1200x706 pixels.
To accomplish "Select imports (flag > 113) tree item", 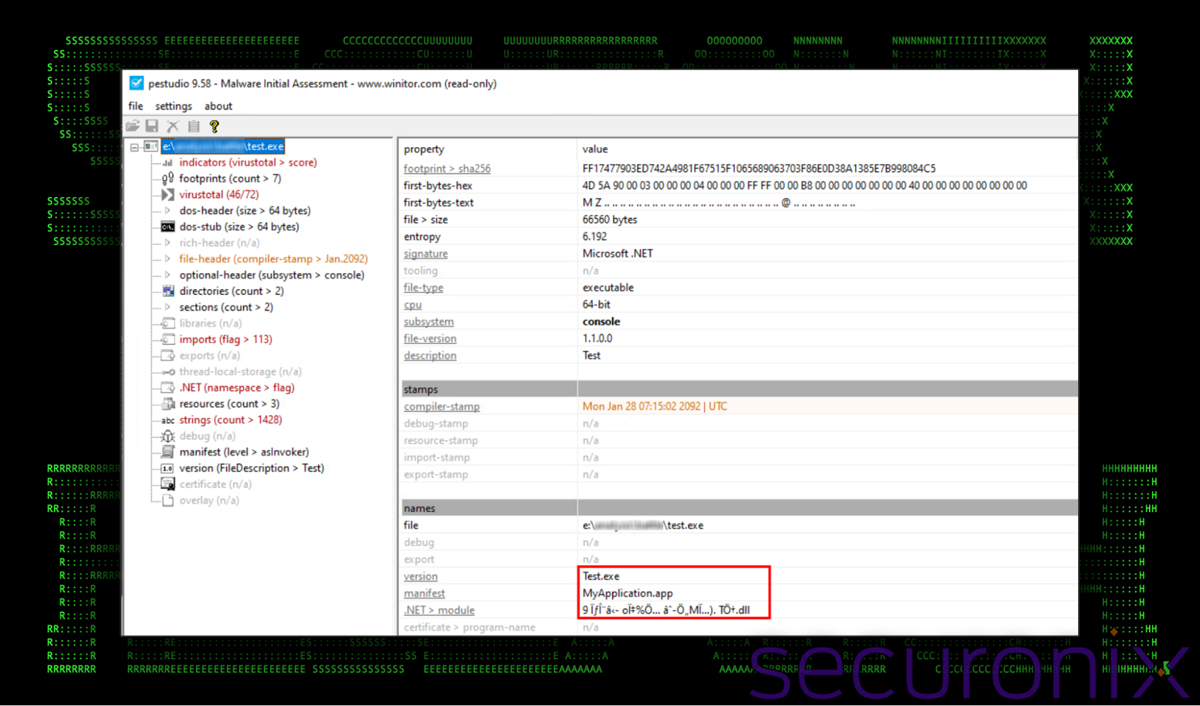I will [225, 340].
